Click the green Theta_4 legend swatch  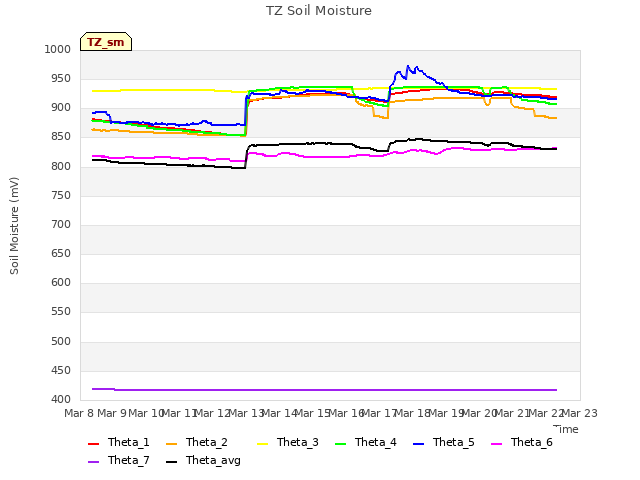coord(340,444)
